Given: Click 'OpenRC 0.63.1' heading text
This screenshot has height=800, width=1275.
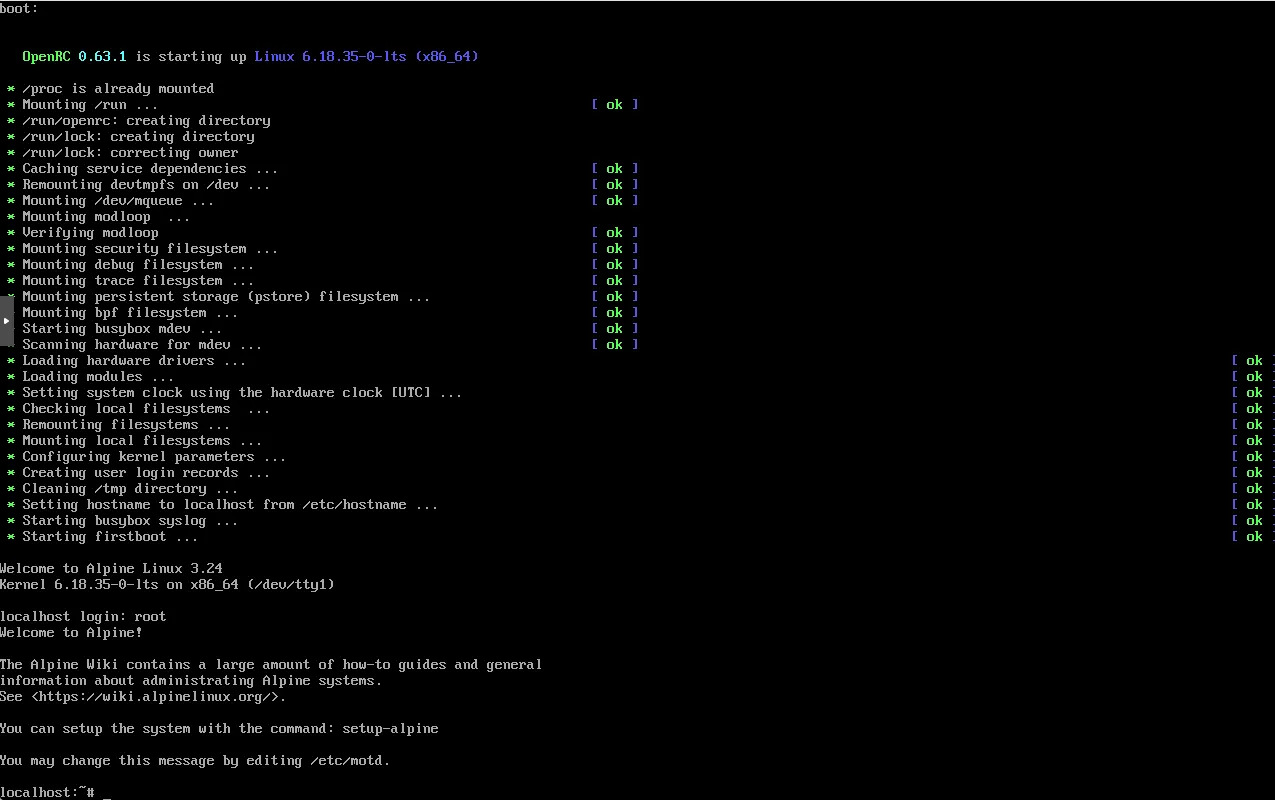Looking at the screenshot, I should 74,56.
